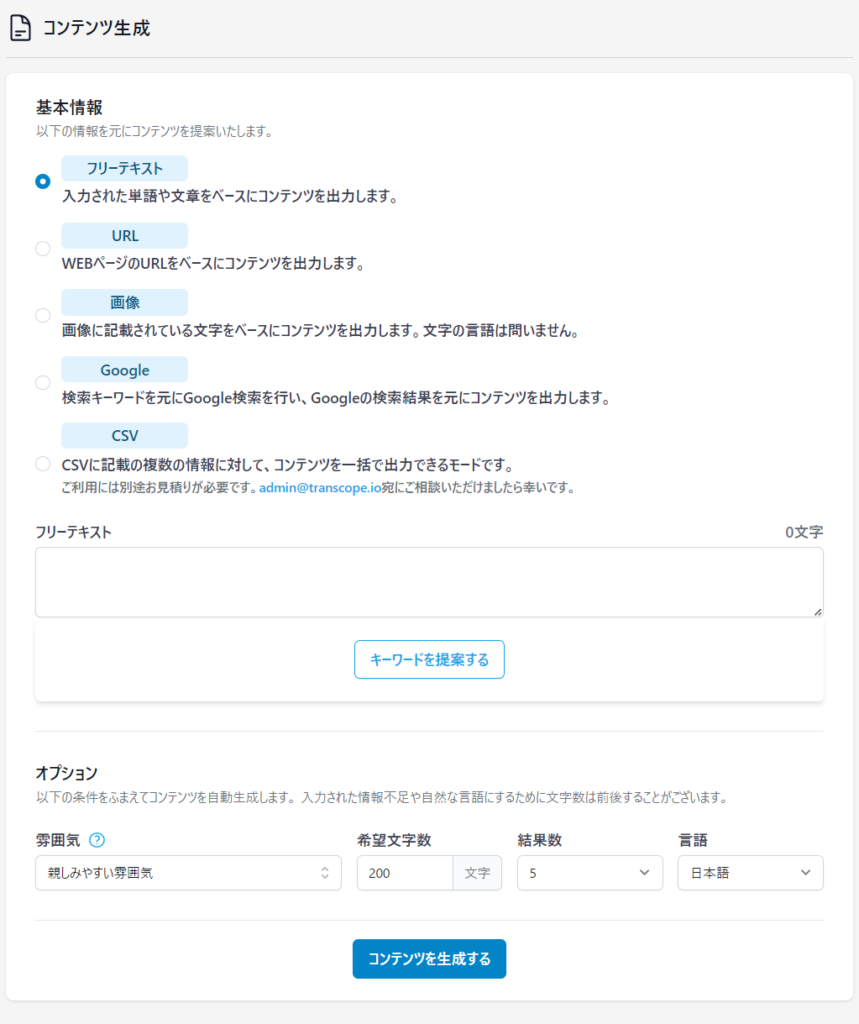Click the 文字 unit suffix label
The width and height of the screenshot is (859, 1024).
[x=478, y=873]
